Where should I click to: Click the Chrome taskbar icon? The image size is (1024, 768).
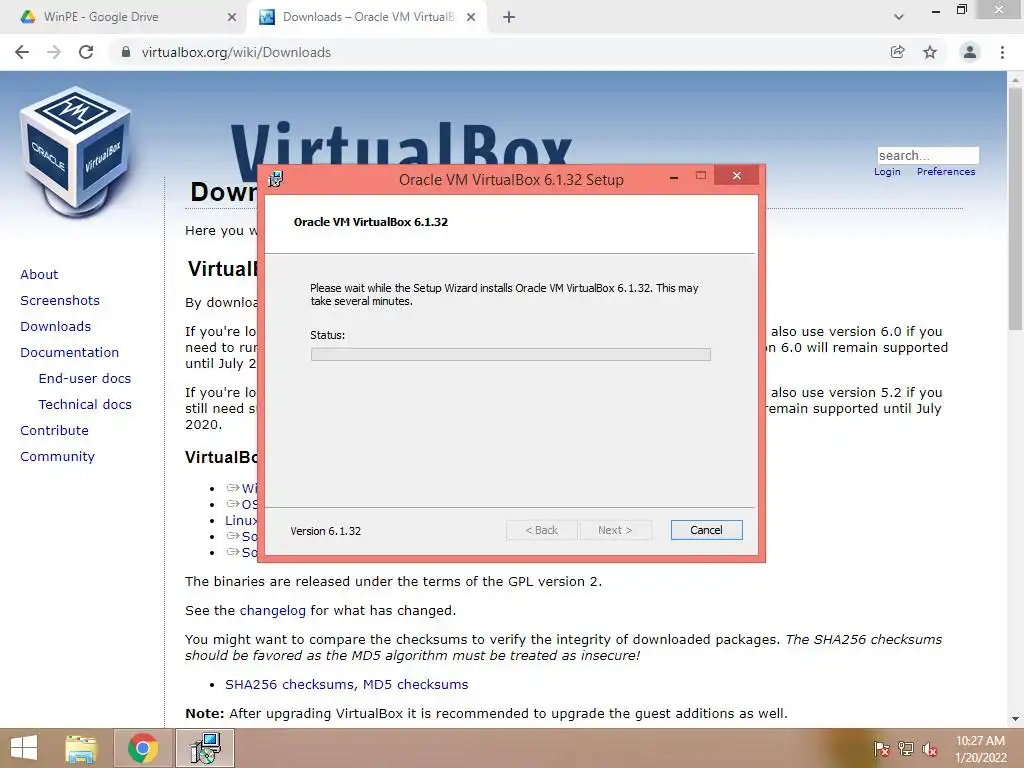tap(142, 748)
